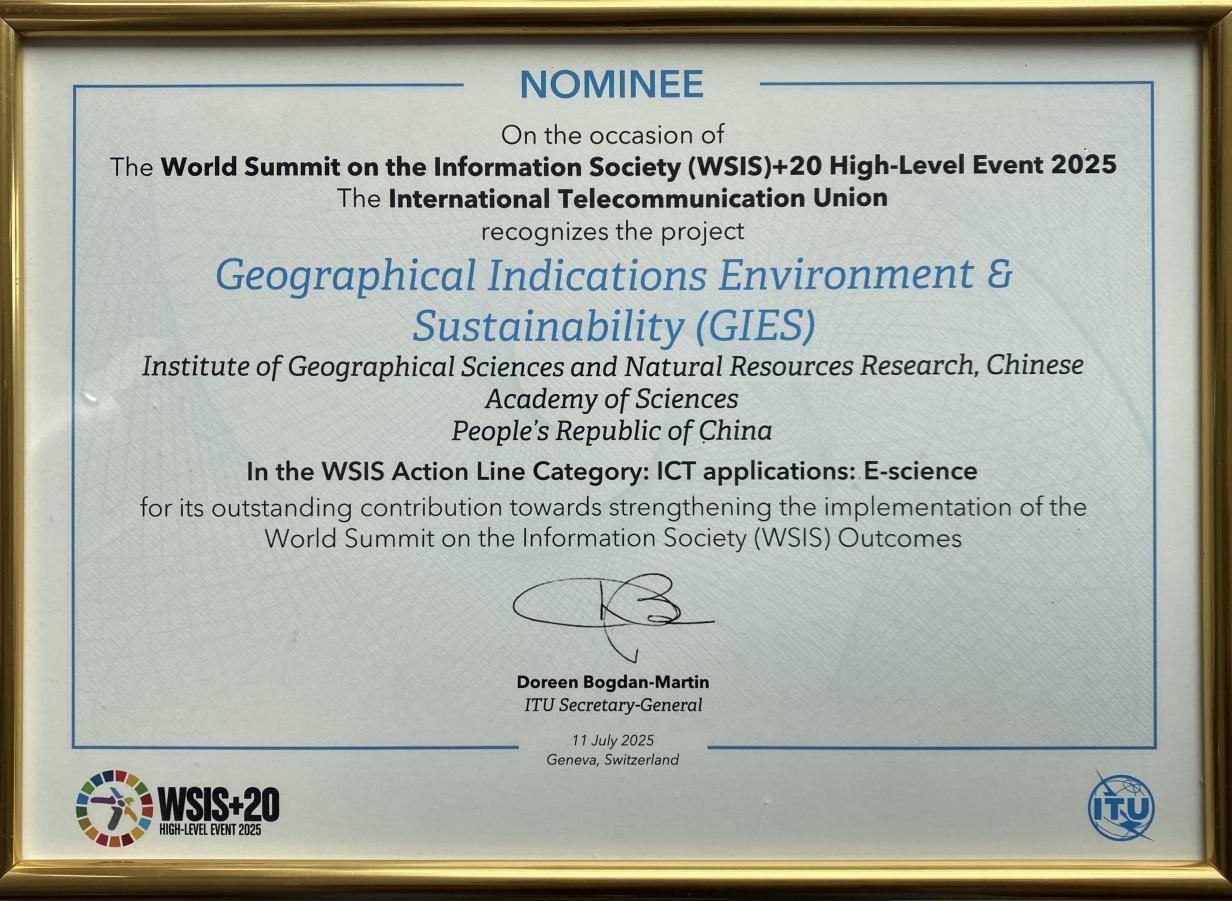The height and width of the screenshot is (901, 1232).
Task: Click the line ending "(WSIS) Outcomes"
Action: coord(613,538)
